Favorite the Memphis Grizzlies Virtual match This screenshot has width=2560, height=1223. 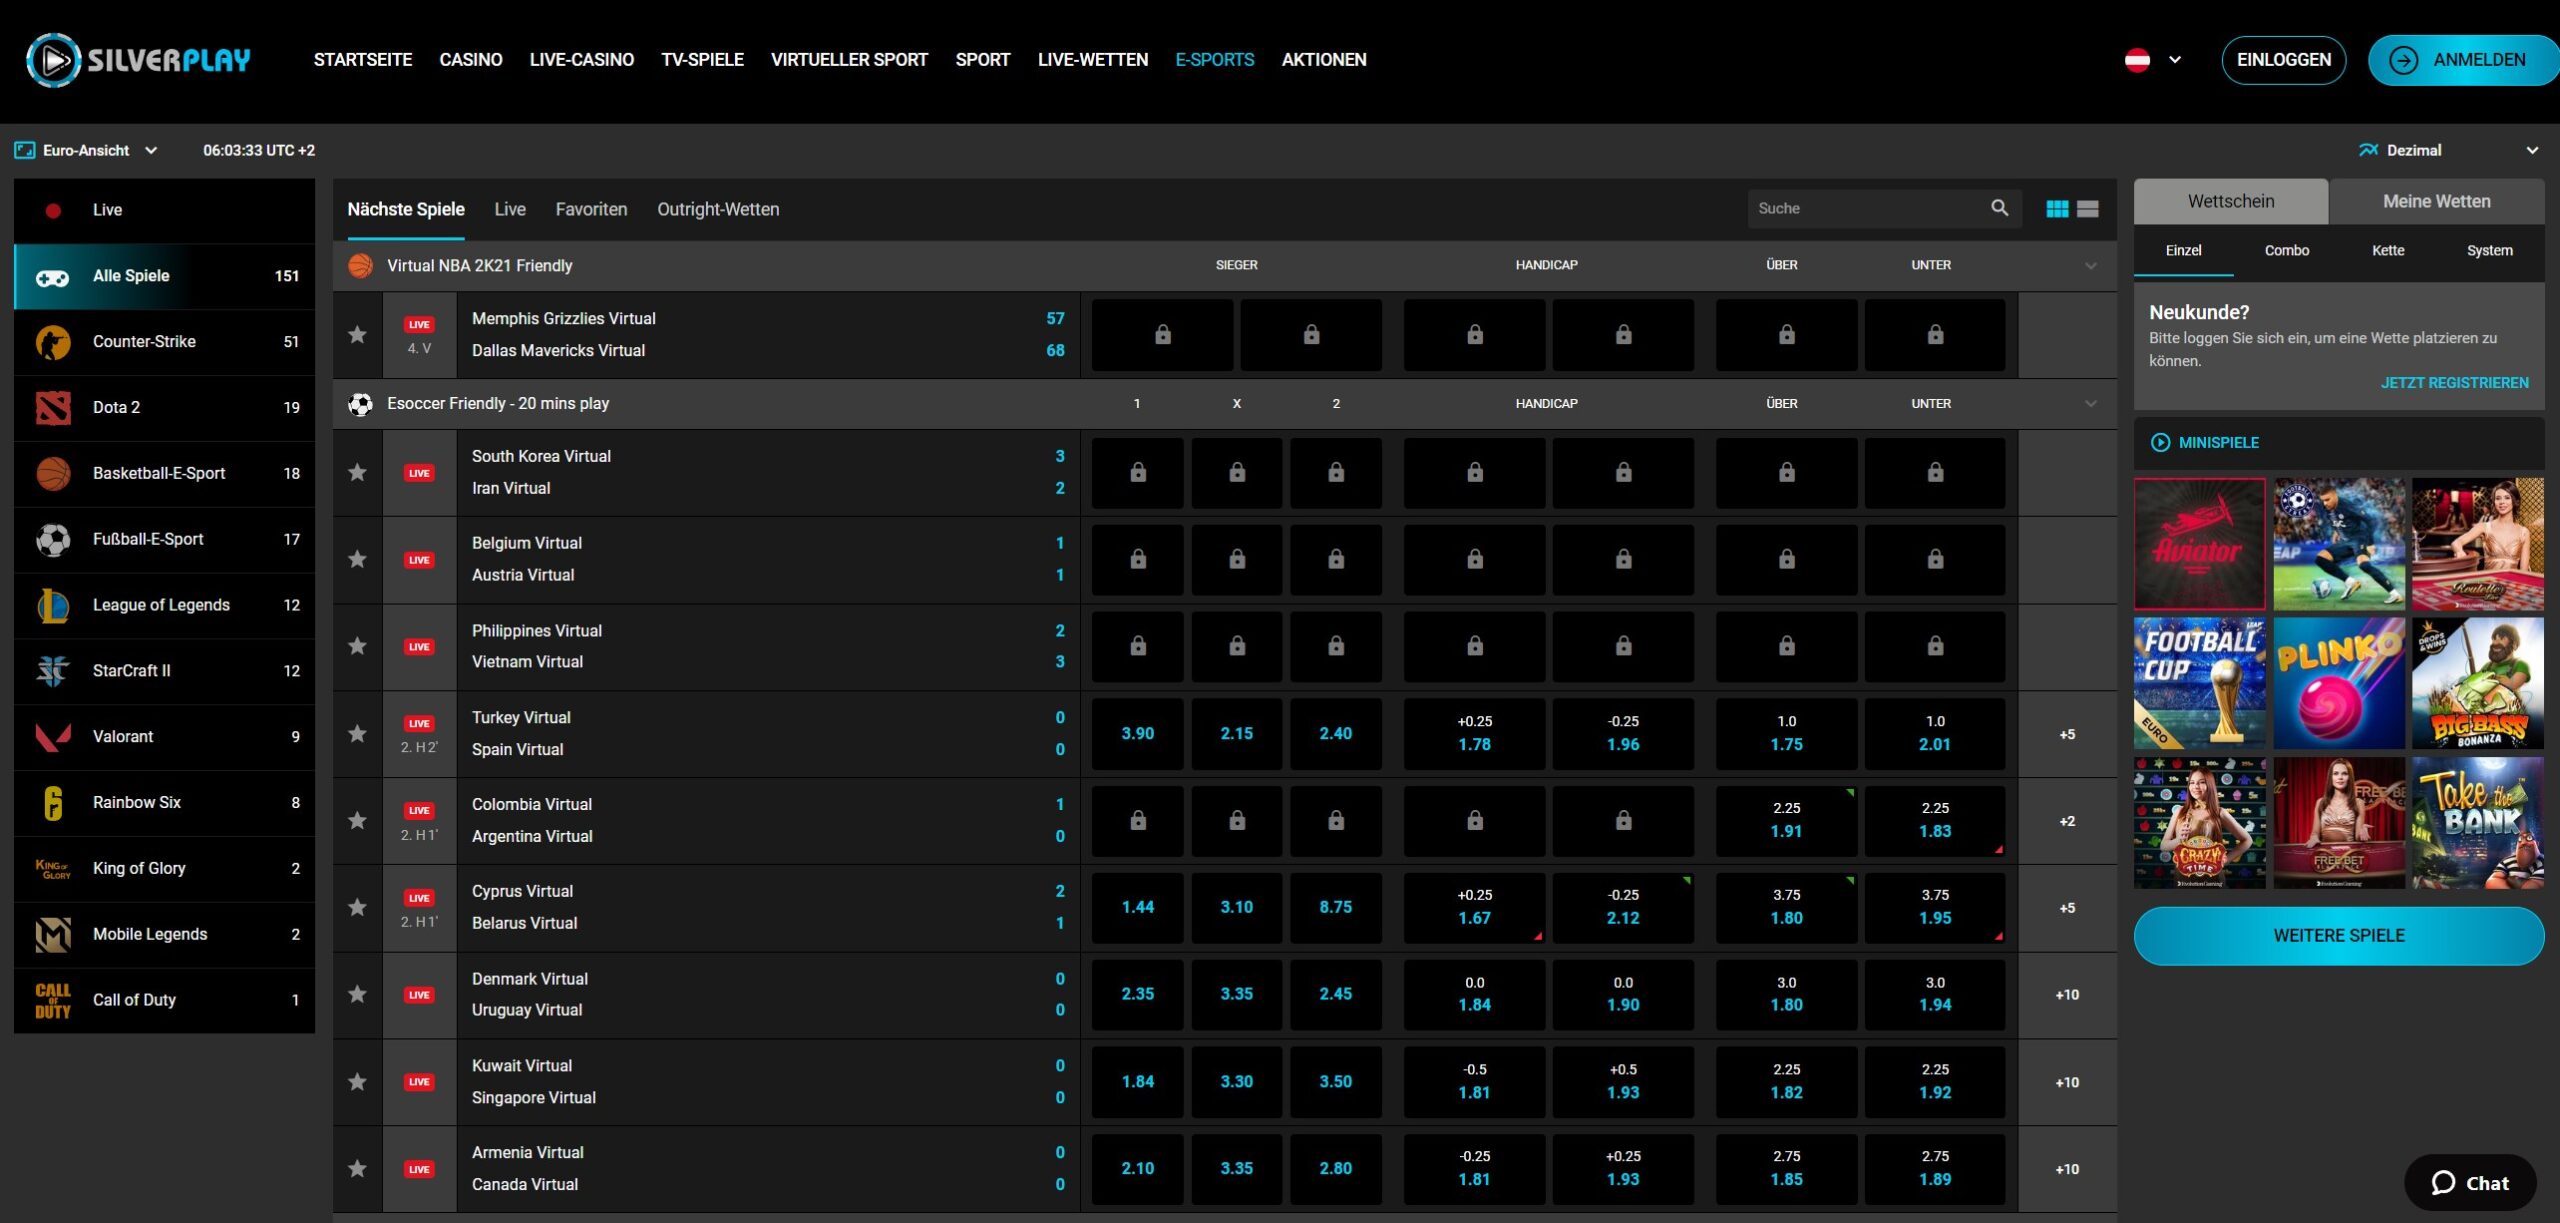pos(357,335)
